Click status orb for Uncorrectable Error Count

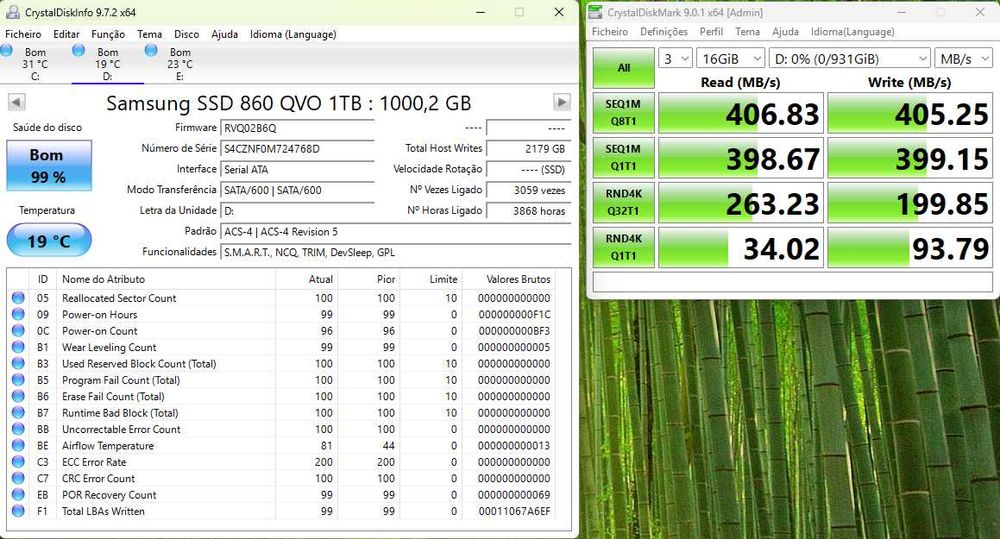point(18,429)
